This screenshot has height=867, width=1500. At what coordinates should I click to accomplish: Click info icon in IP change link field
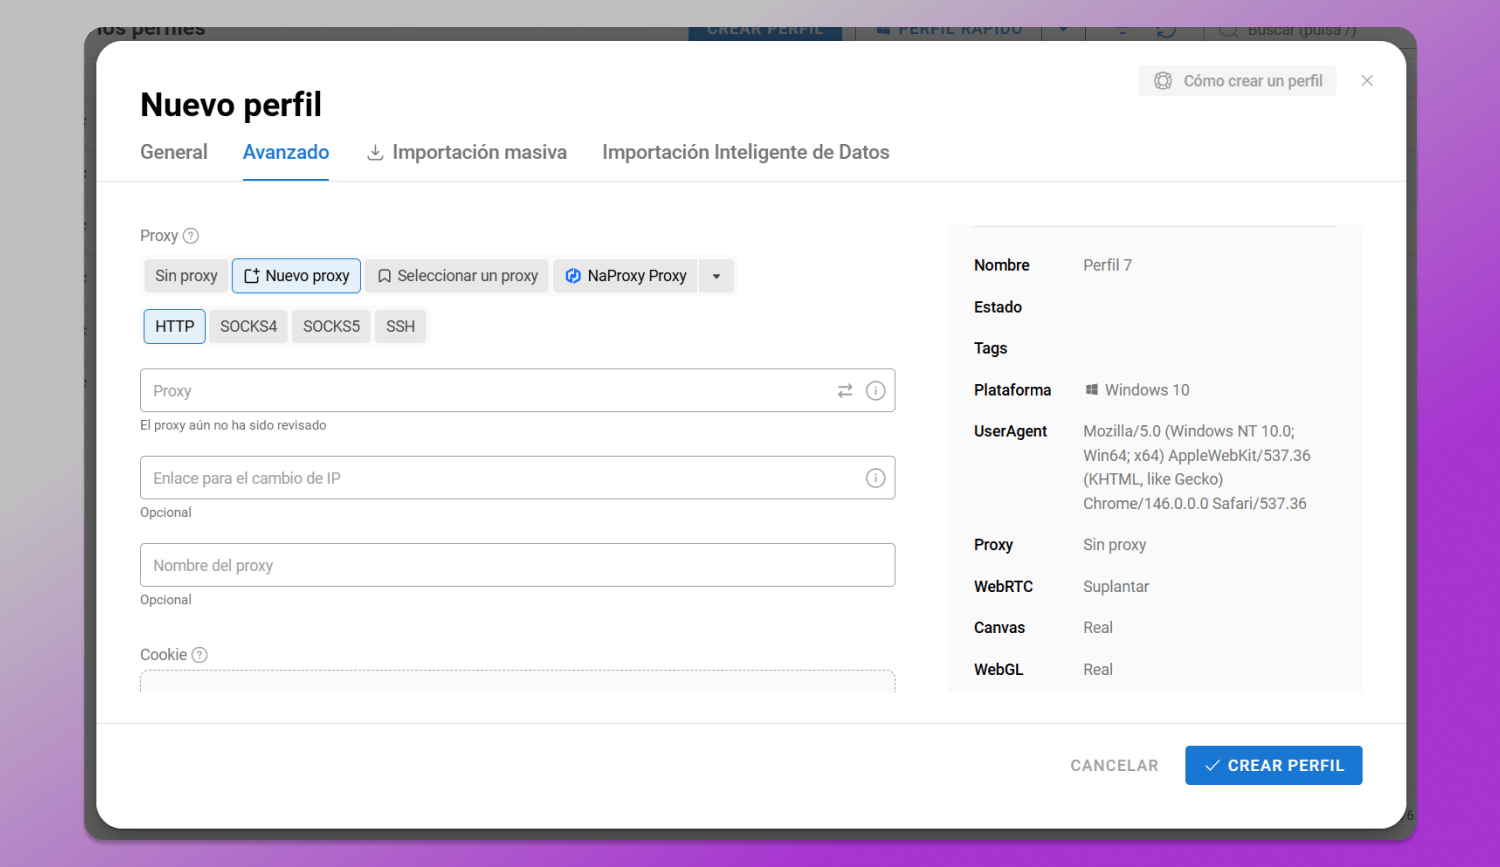875,478
